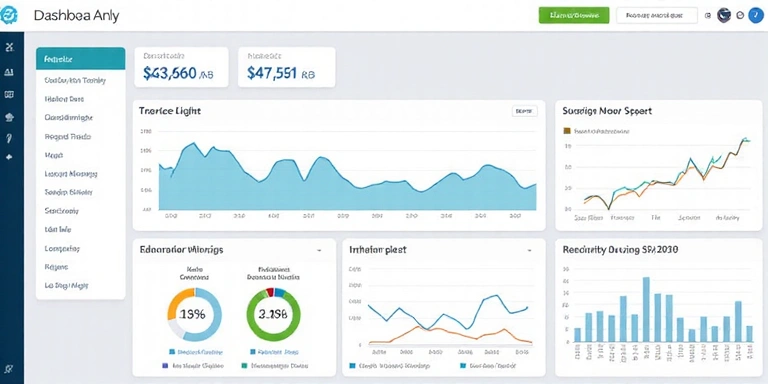768x384 pixels.
Task: Click the green button in the header
Action: pos(574,15)
